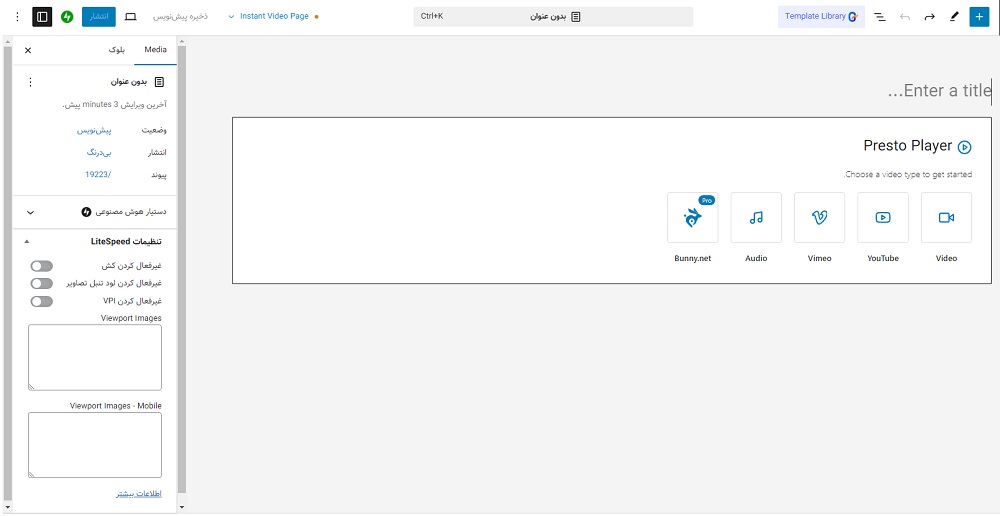Click the undo arrow icon
Image resolution: width=1000 pixels, height=516 pixels.
[x=904, y=17]
